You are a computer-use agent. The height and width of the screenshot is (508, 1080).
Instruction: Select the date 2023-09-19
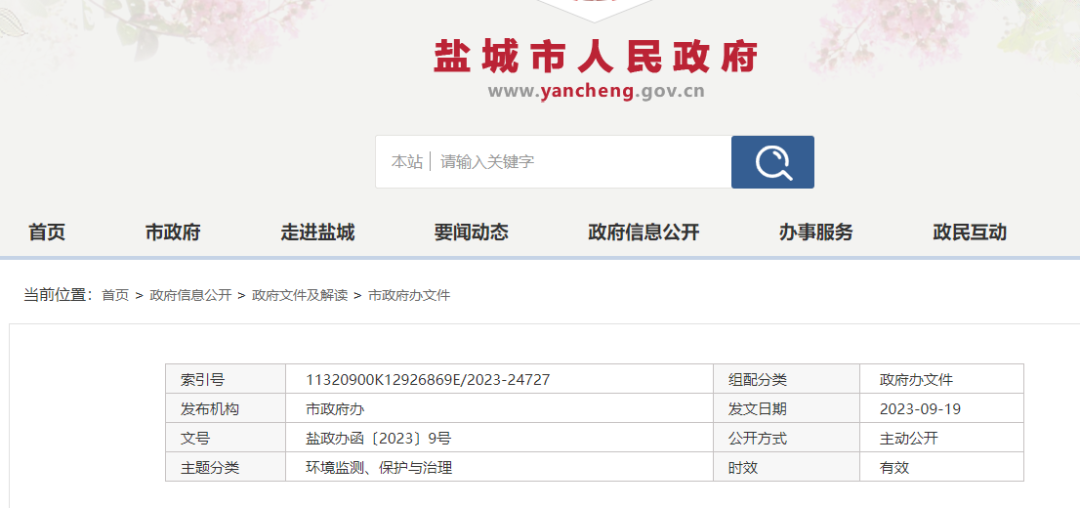click(920, 409)
